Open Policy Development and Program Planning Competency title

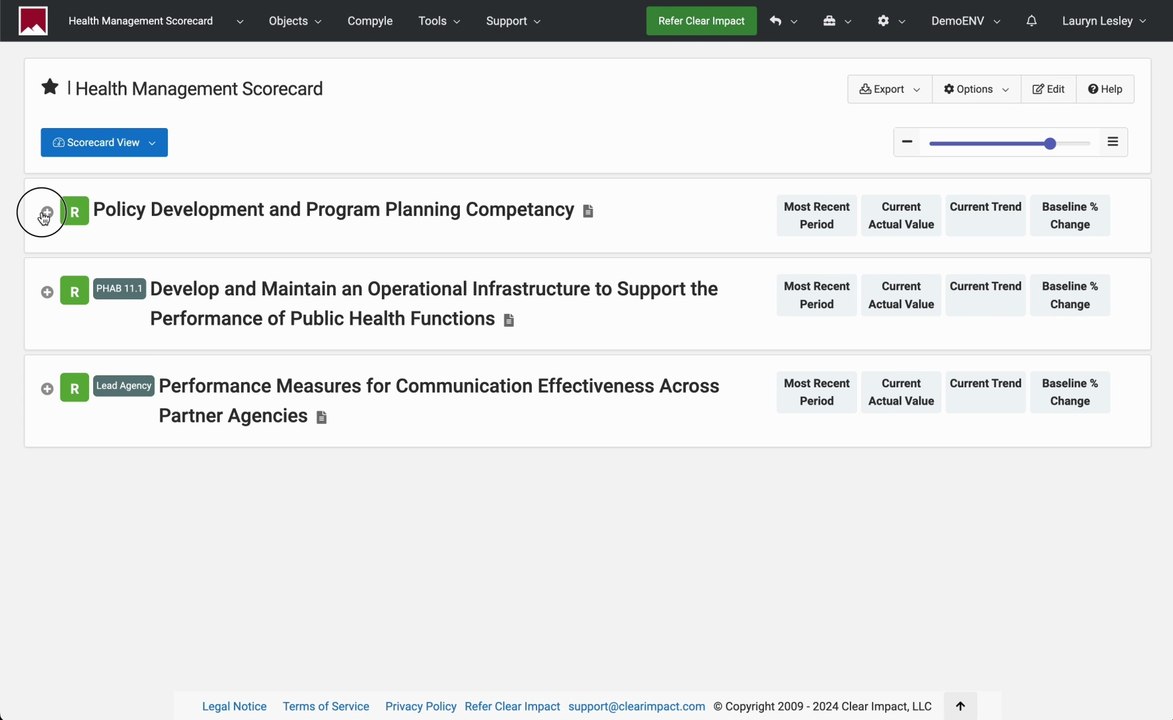(334, 210)
